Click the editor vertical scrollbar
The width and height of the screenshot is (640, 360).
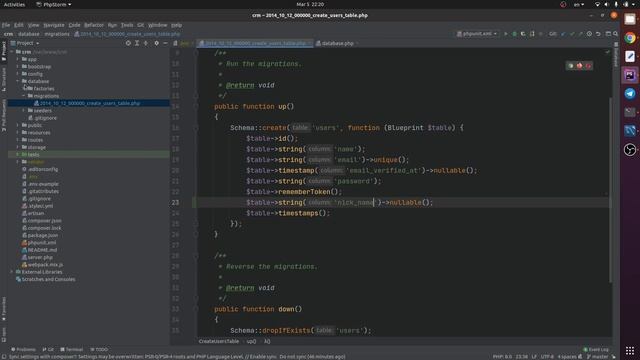(x=611, y=190)
